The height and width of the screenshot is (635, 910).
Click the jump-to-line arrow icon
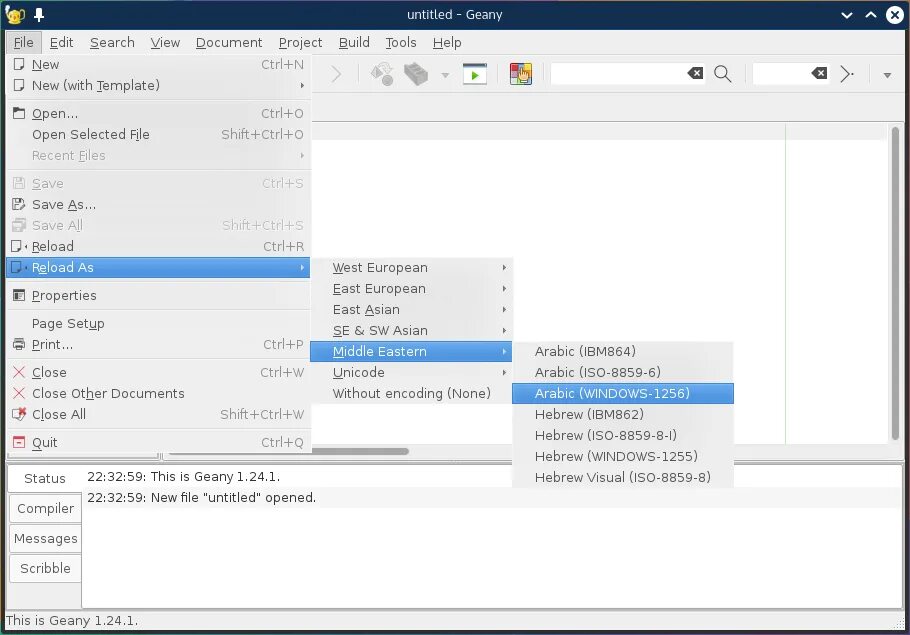click(x=847, y=74)
